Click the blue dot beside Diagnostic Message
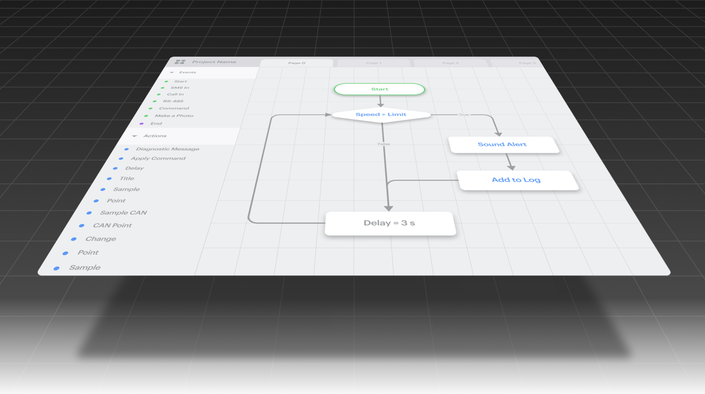This screenshot has width=705, height=394. (126, 149)
